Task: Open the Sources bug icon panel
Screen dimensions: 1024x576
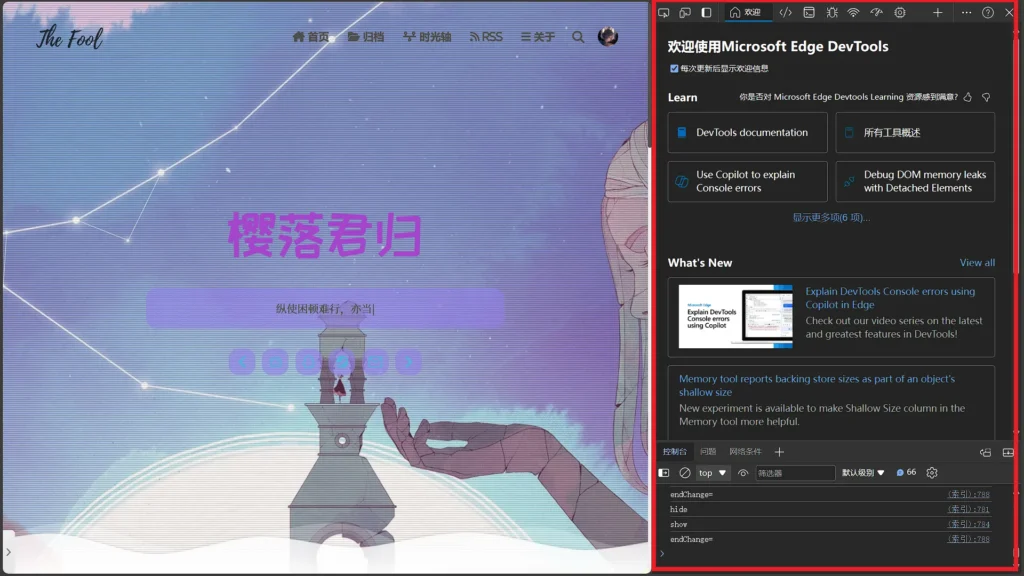Action: [831, 12]
